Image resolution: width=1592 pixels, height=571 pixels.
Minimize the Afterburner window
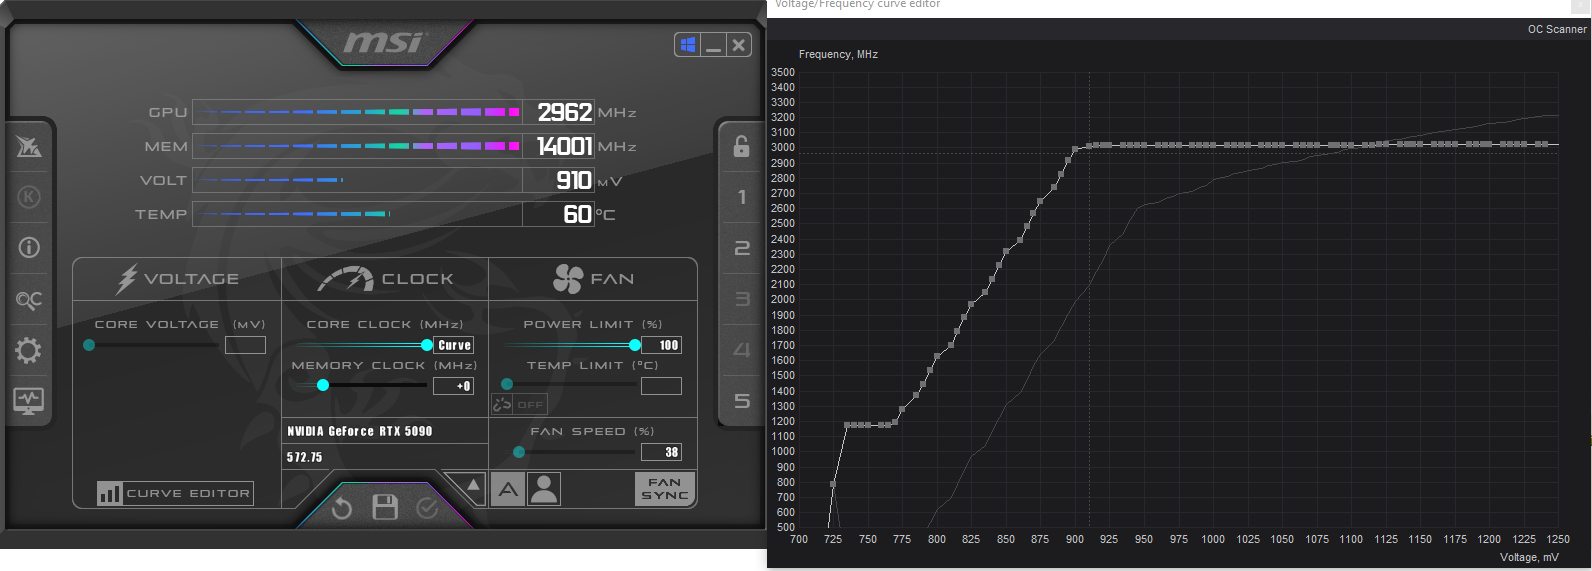(x=713, y=45)
